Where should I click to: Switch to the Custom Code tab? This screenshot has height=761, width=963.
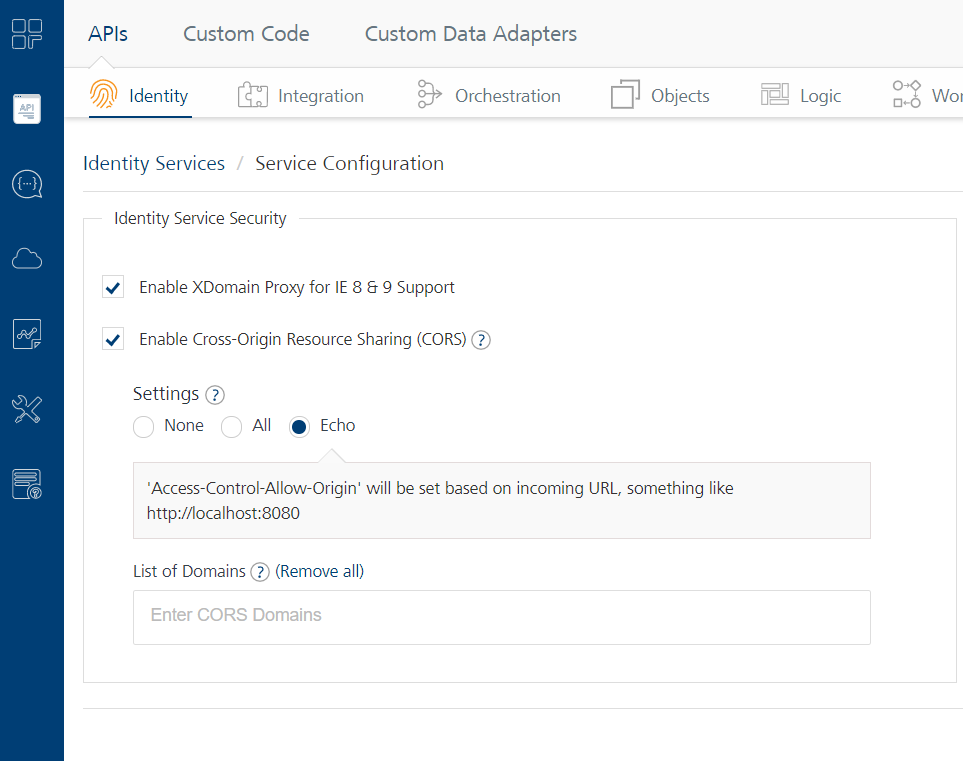click(x=246, y=34)
